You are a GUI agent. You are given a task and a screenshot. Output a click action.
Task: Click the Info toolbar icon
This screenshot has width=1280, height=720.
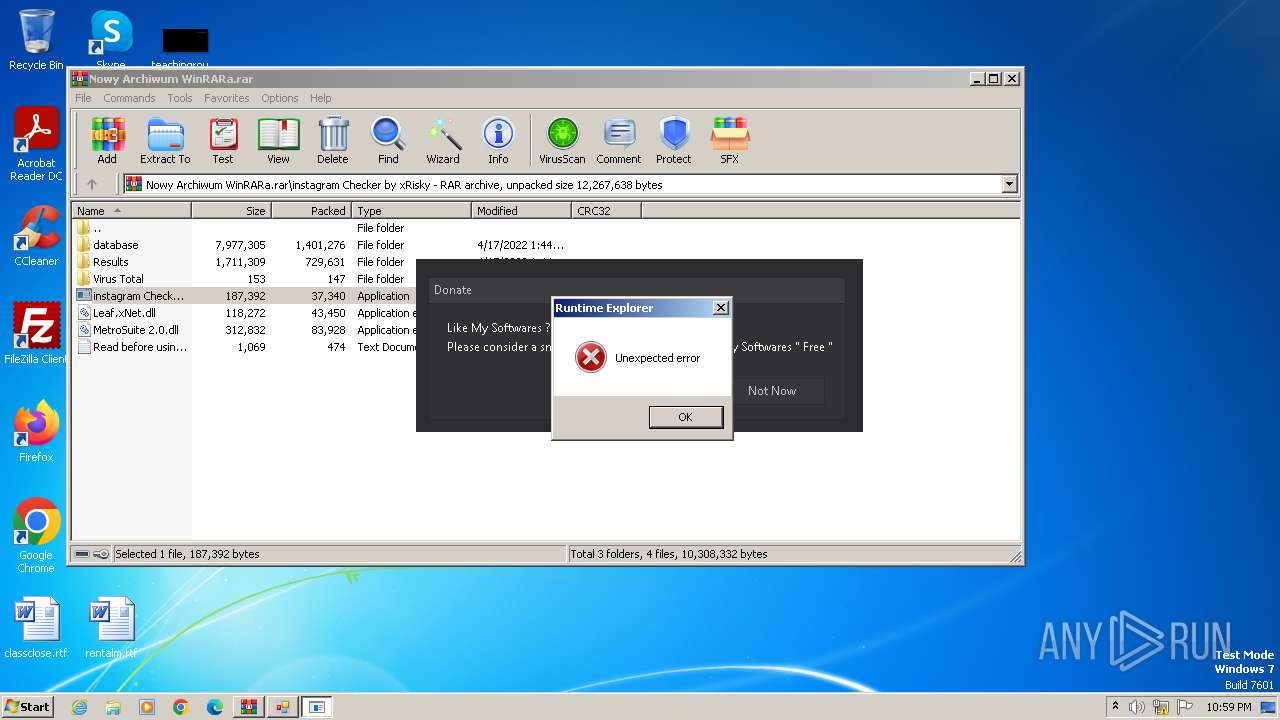[498, 141]
